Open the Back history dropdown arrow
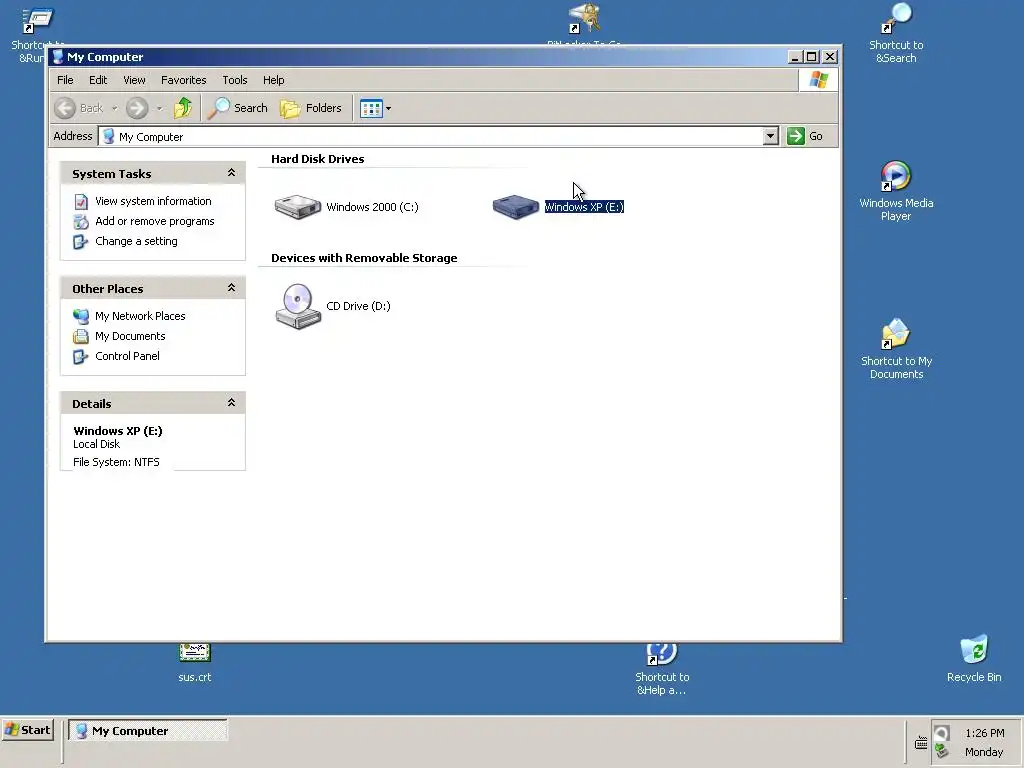The image size is (1024, 768). [114, 108]
